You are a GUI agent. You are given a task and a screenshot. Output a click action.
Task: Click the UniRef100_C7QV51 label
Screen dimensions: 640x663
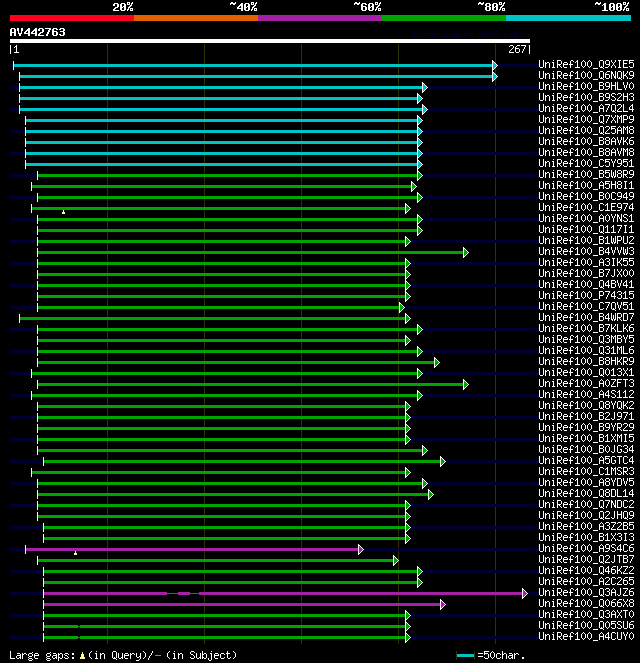pos(586,306)
